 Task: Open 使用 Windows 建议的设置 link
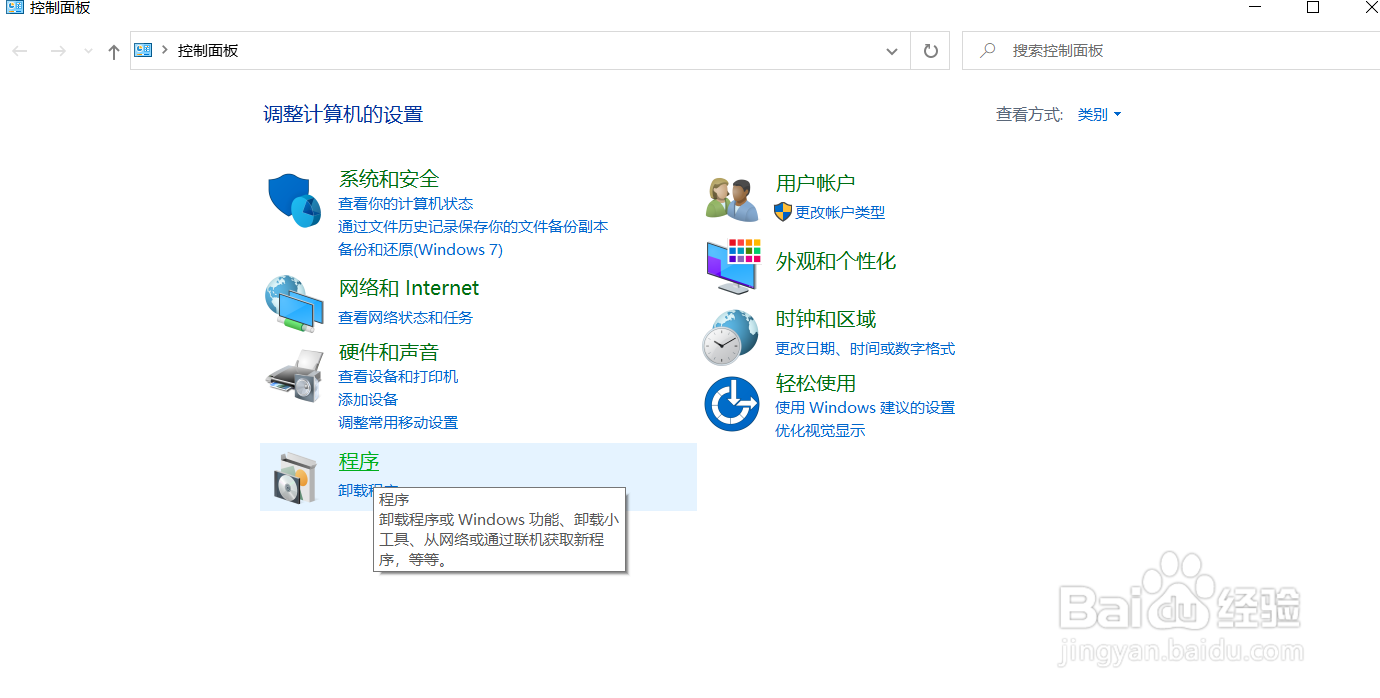(865, 407)
